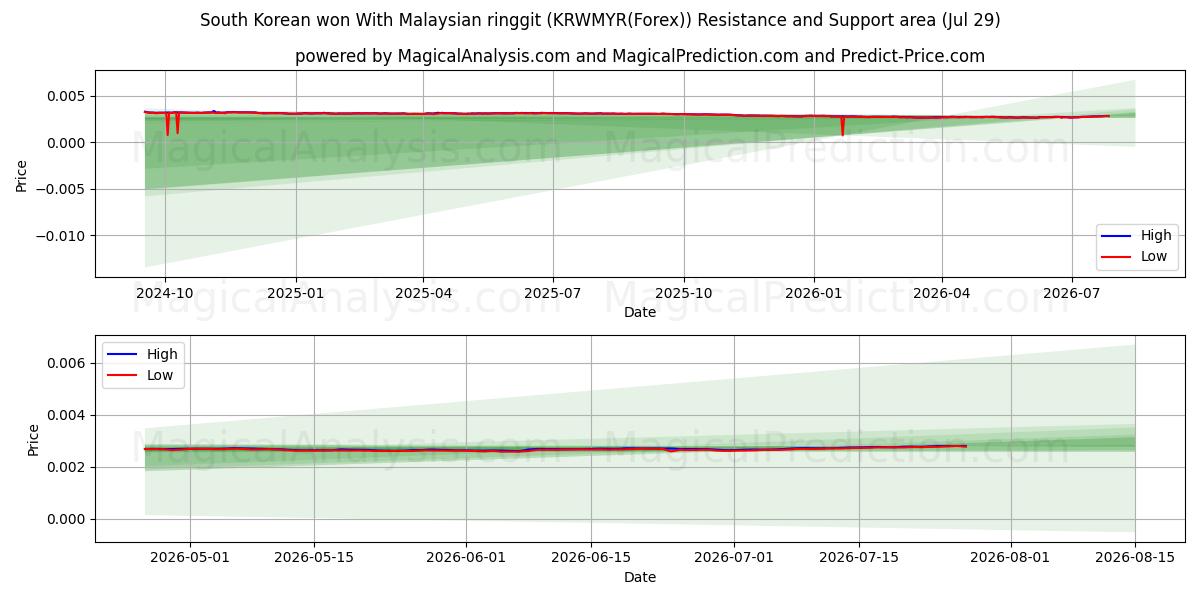The width and height of the screenshot is (1200, 600).
Task: Click the red downward price spike near 2026-01
Action: (842, 125)
